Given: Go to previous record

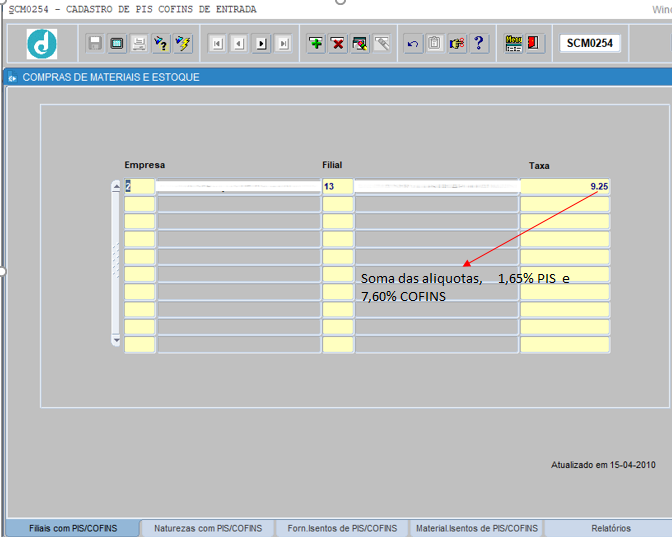Looking at the screenshot, I should (x=239, y=43).
